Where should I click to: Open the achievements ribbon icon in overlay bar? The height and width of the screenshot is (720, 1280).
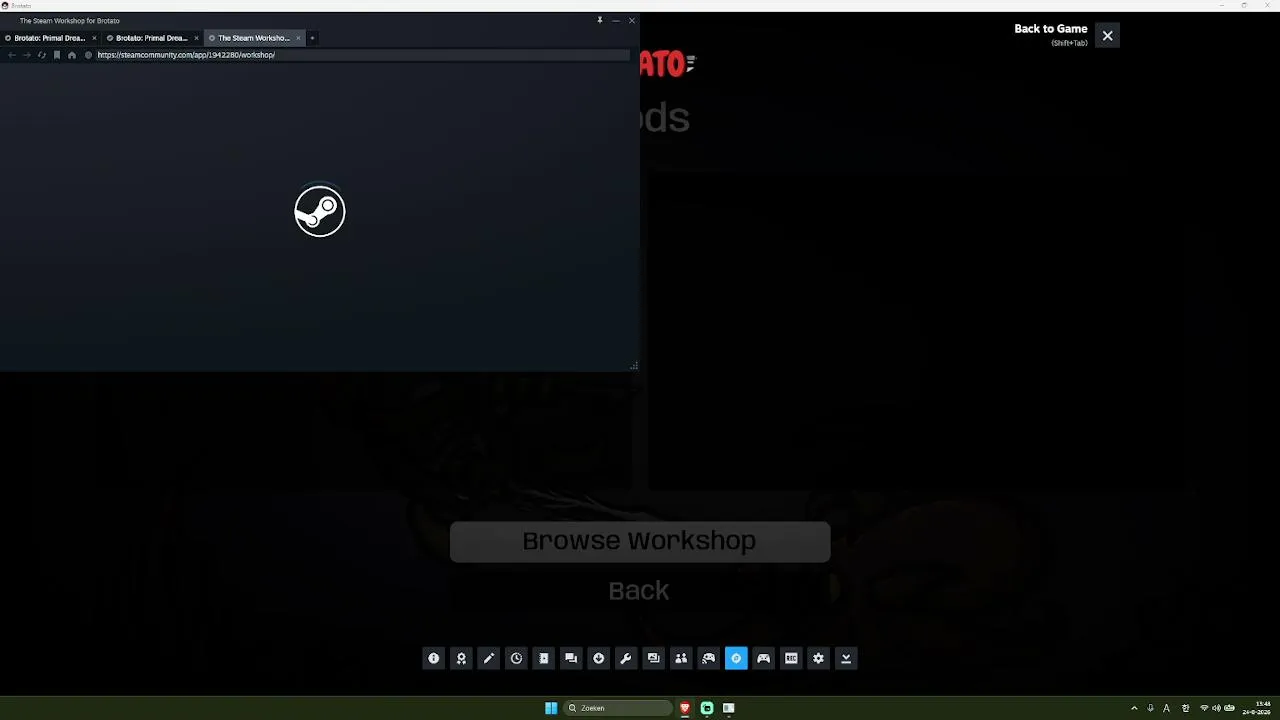(461, 658)
